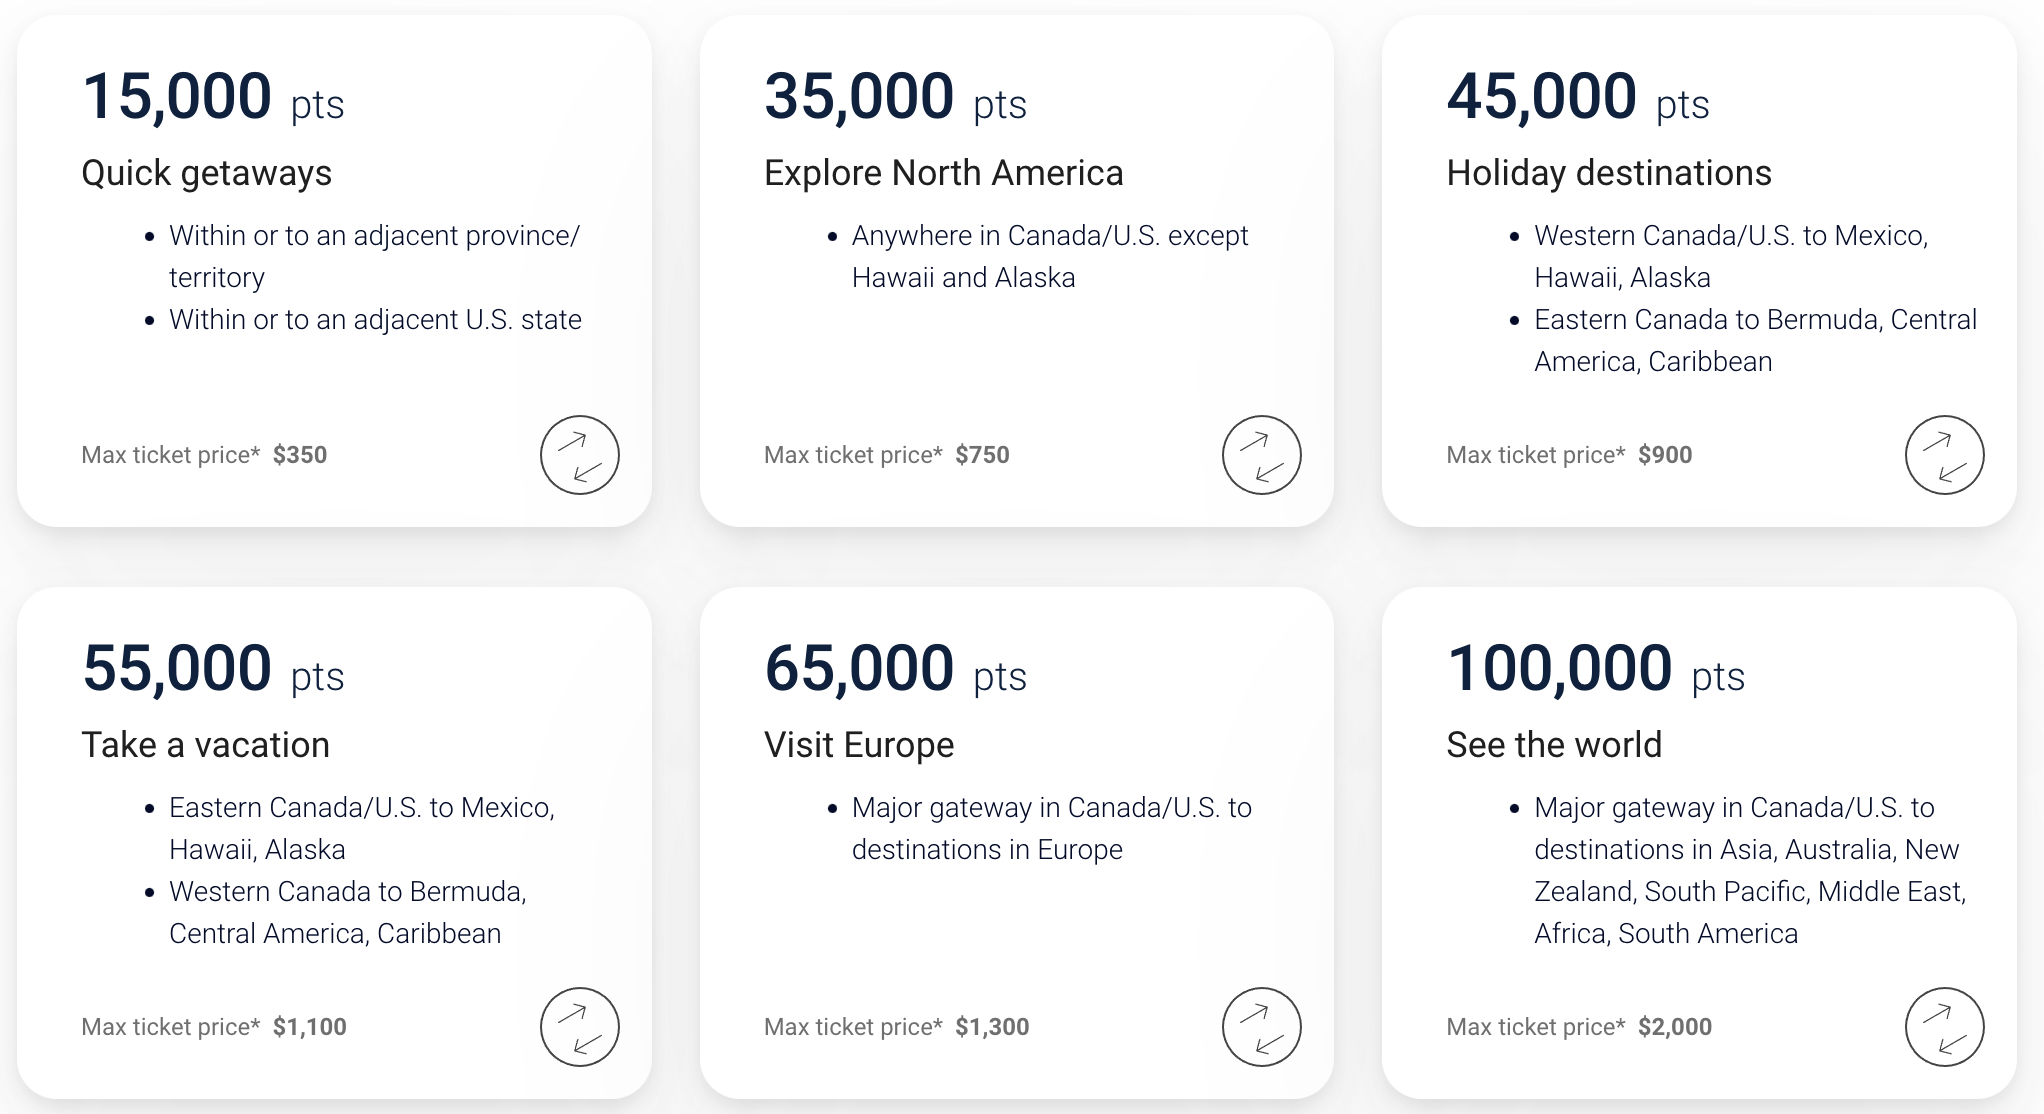Image resolution: width=2044 pixels, height=1114 pixels.
Task: Expand the Holiday destinations card via arrows icon
Action: coord(1943,455)
